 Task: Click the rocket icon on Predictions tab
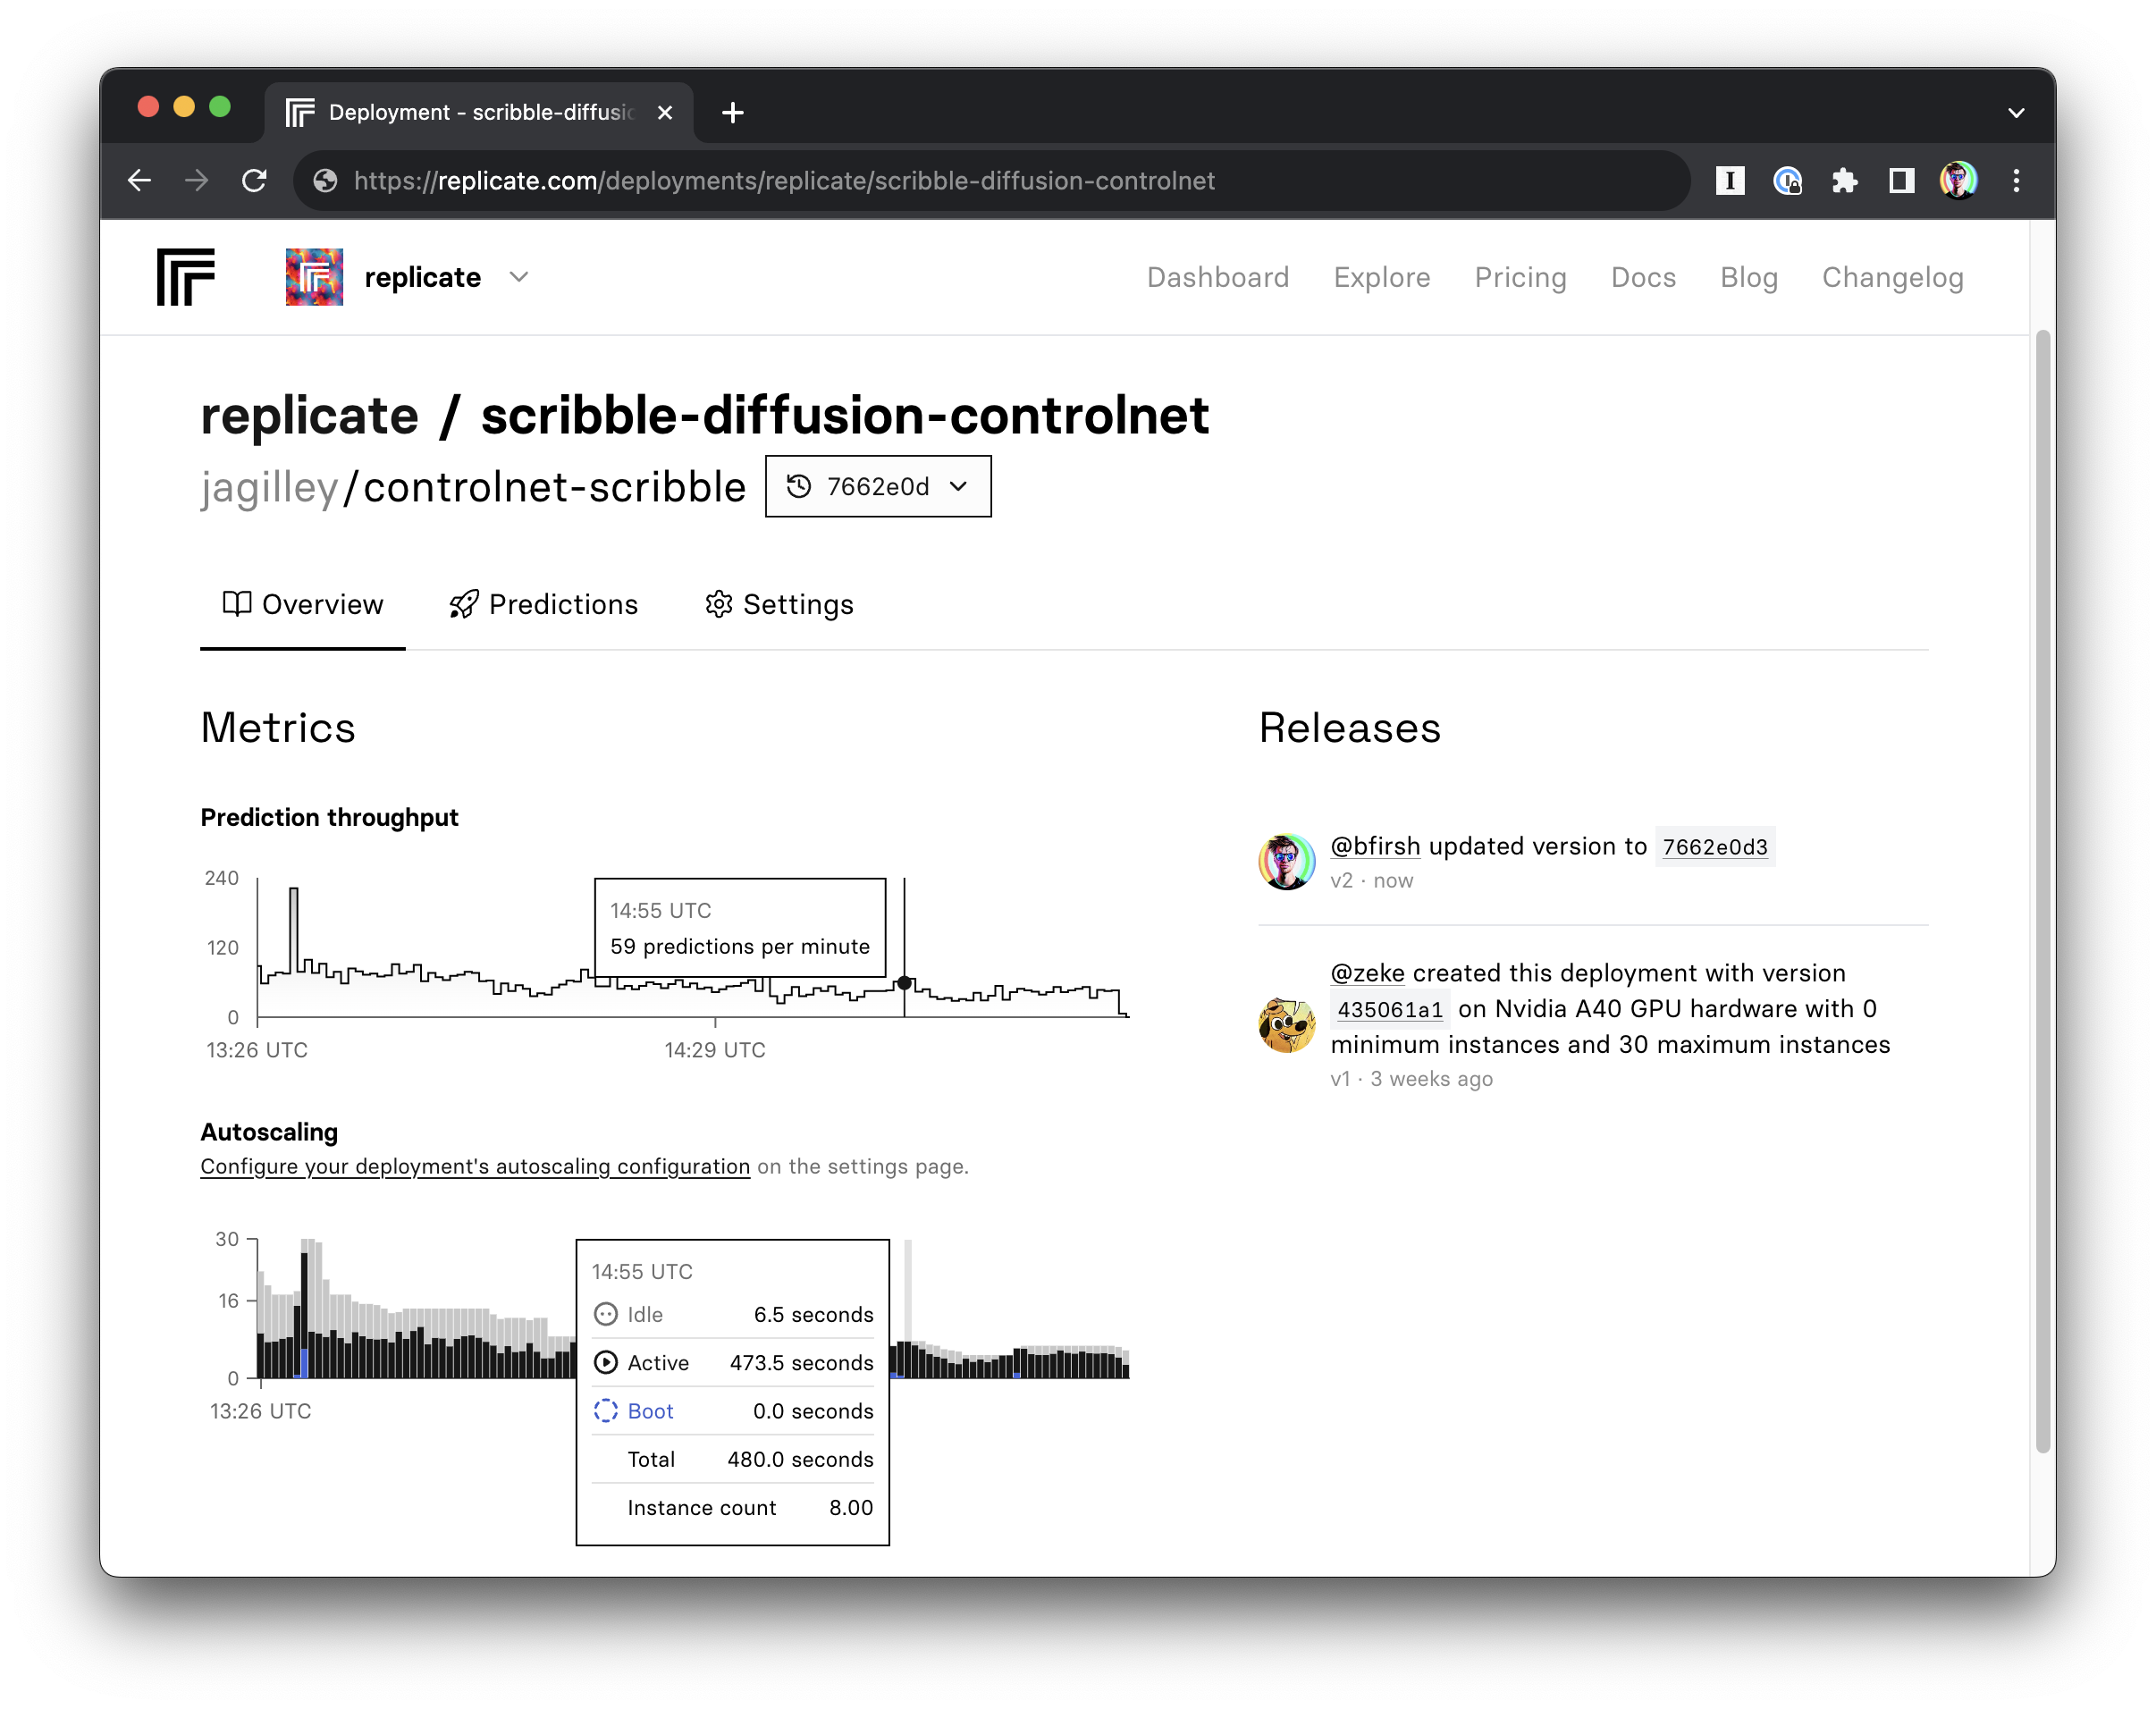point(463,604)
